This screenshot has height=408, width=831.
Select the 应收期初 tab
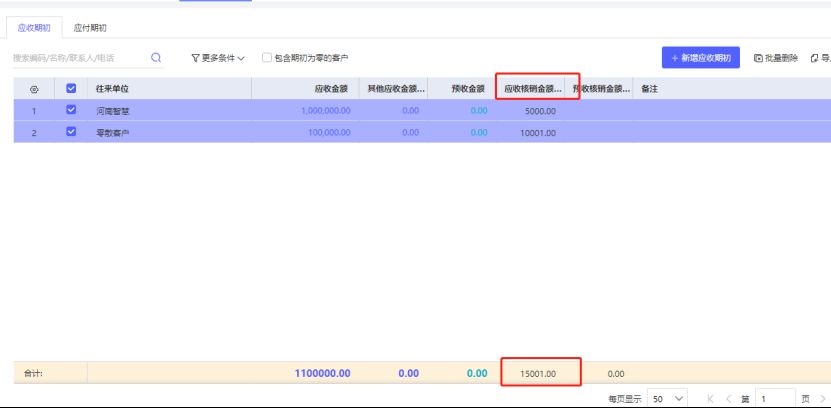tap(35, 27)
